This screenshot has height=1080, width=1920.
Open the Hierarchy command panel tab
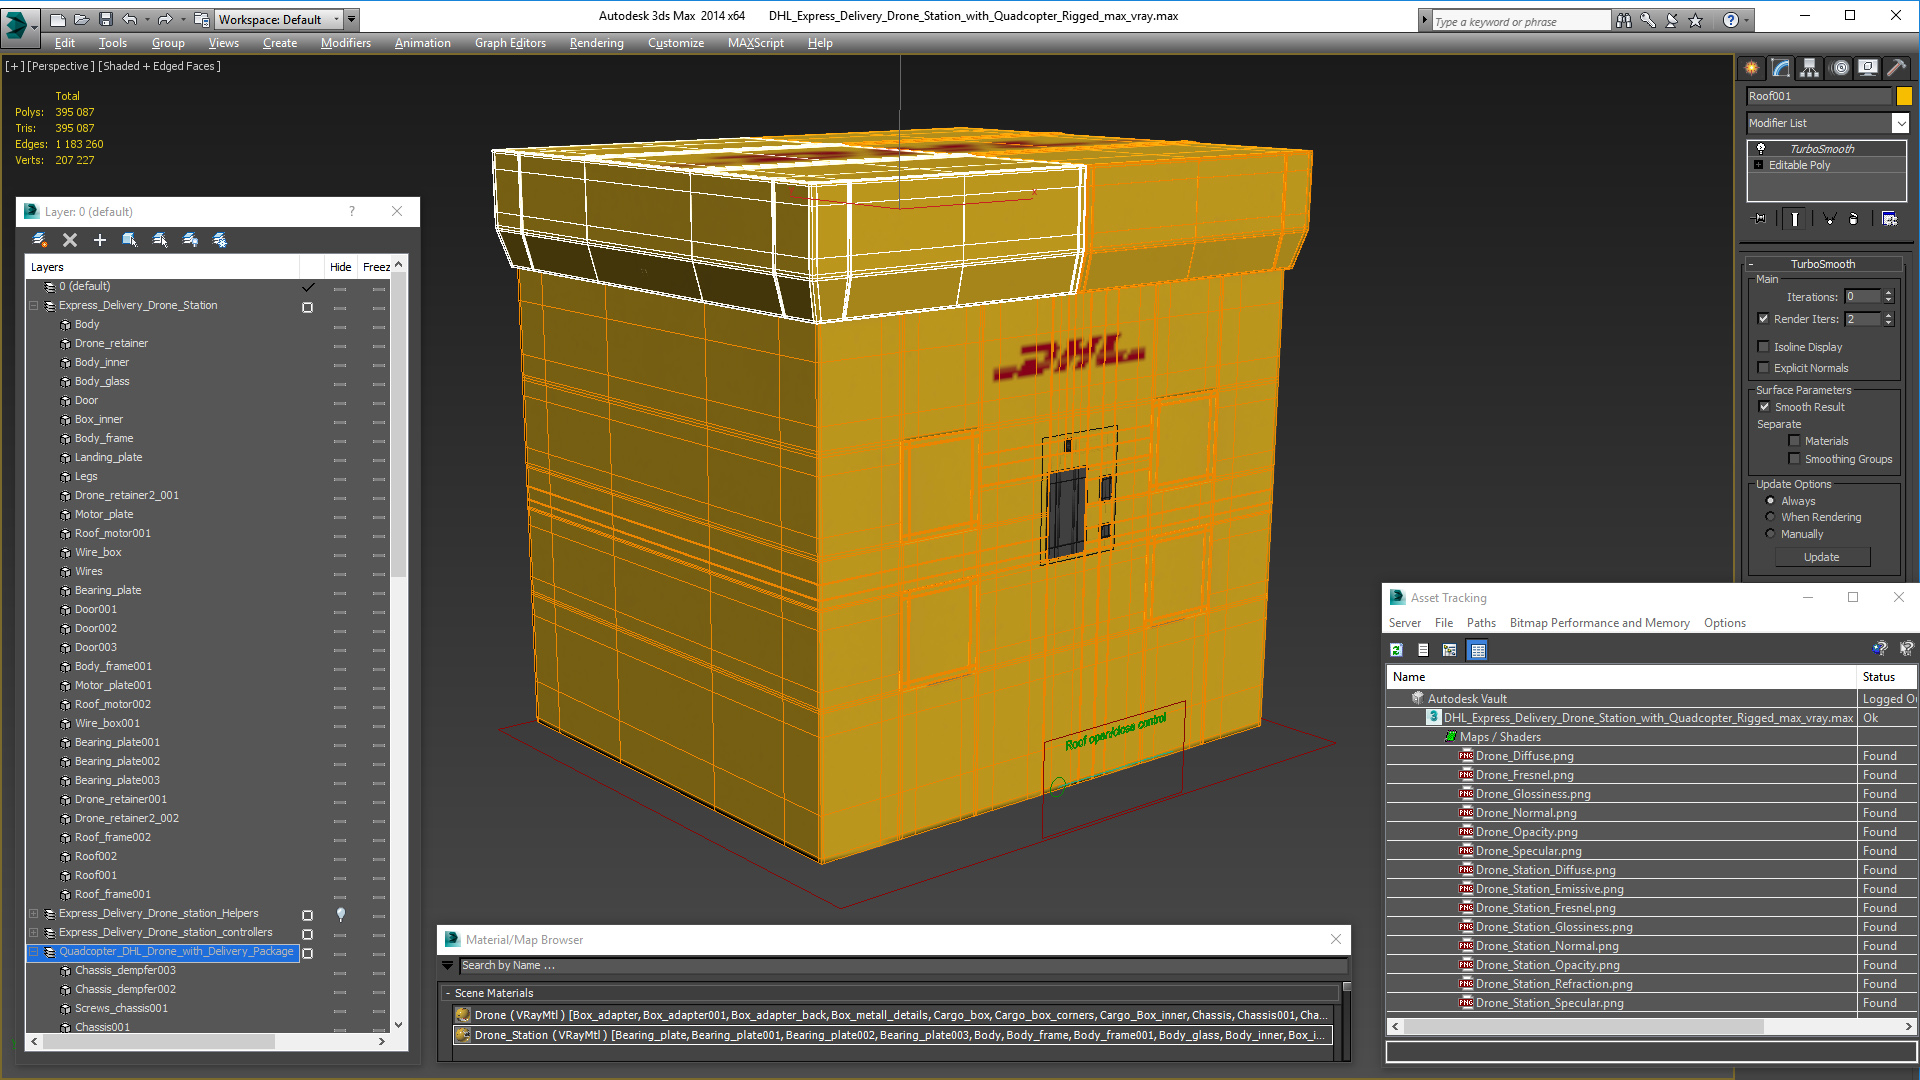pyautogui.click(x=1810, y=68)
